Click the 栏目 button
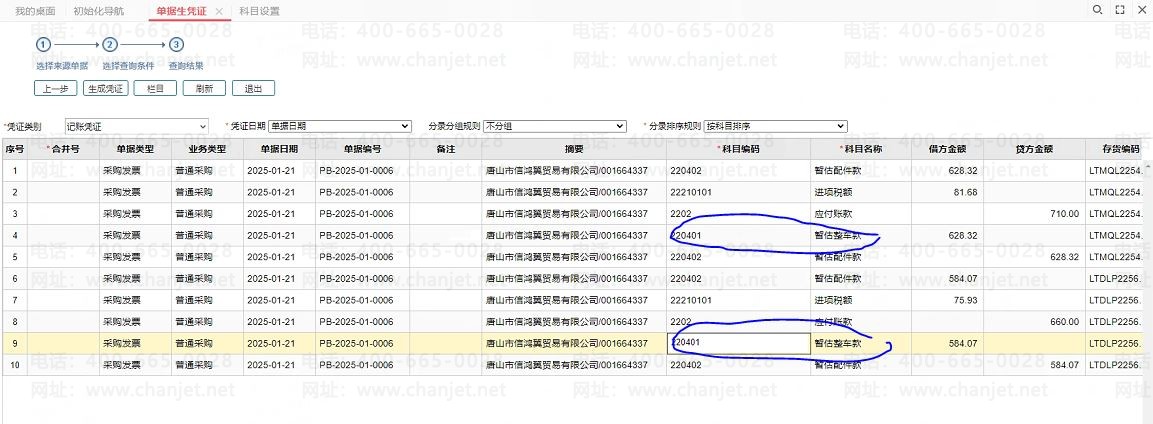This screenshot has height=424, width=1153. [155, 88]
